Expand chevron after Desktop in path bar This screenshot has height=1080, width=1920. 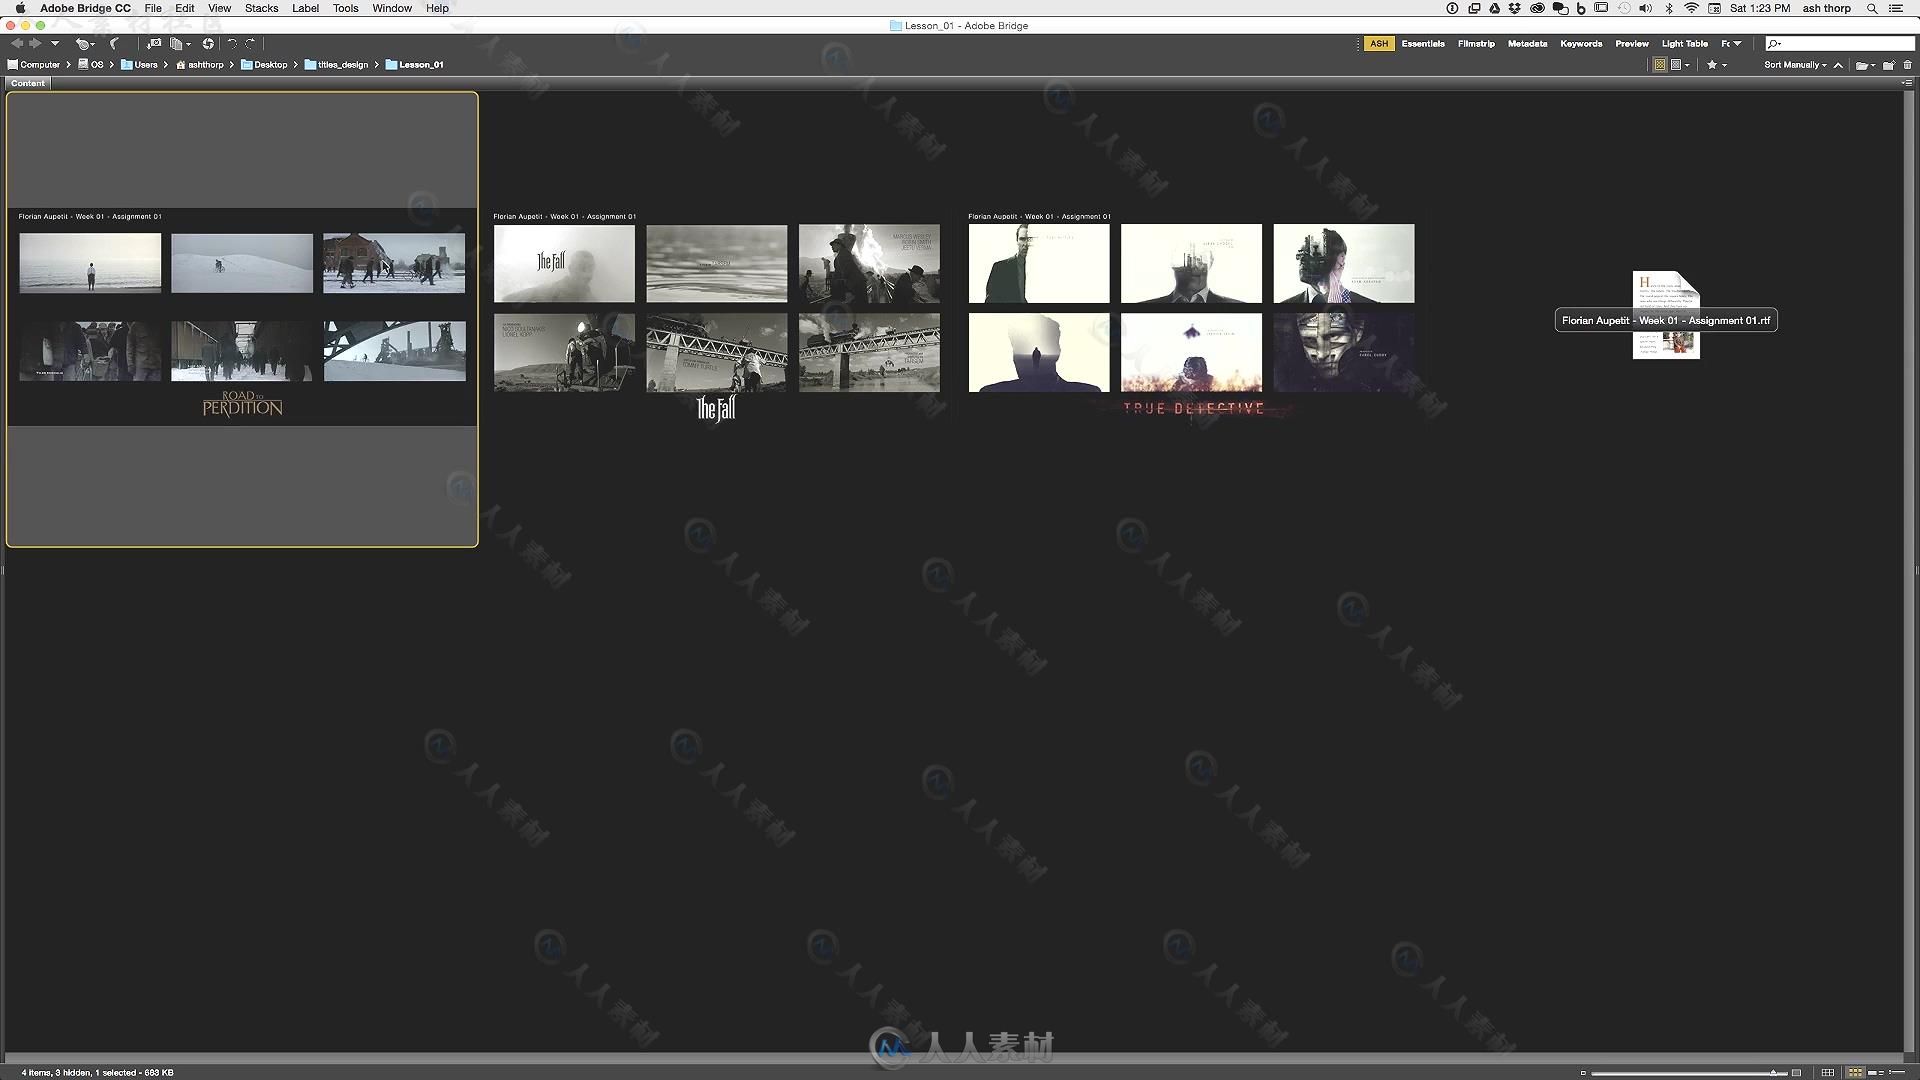coord(296,65)
